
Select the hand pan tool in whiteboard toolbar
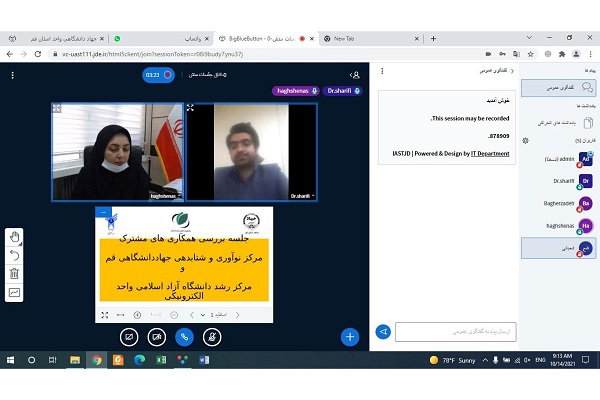(15, 237)
